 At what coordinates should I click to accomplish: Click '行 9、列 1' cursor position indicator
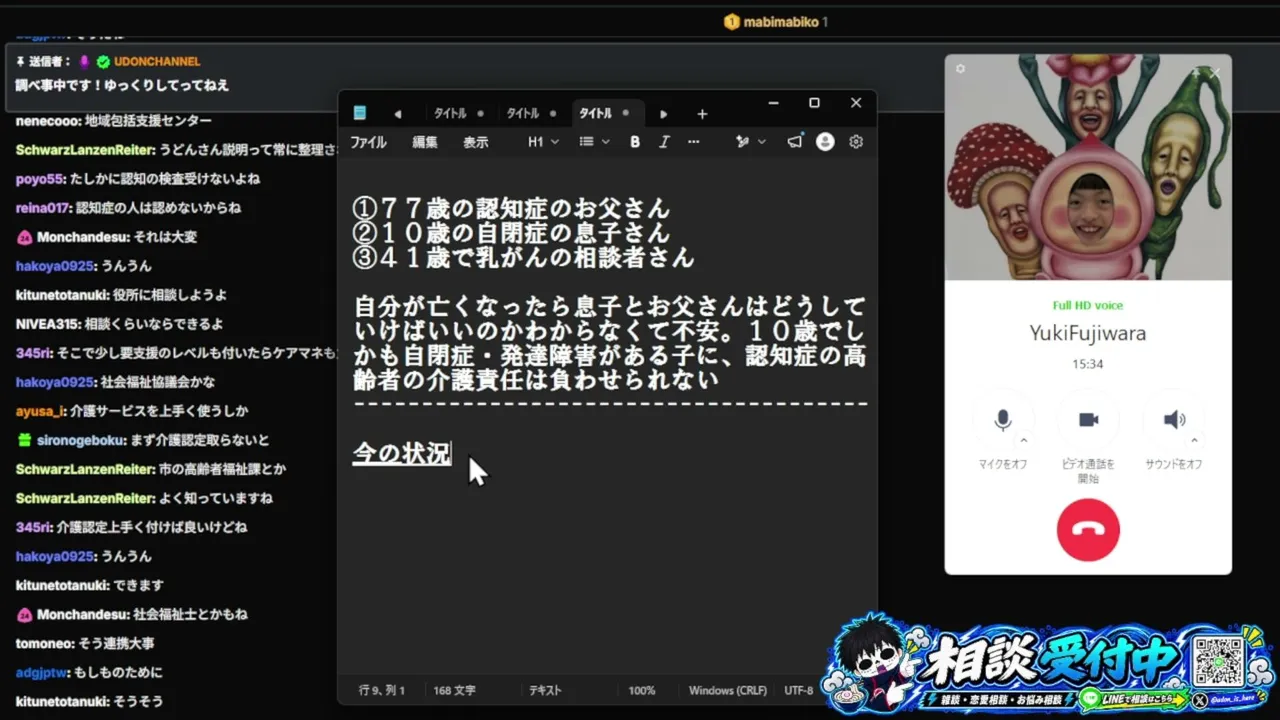point(382,690)
